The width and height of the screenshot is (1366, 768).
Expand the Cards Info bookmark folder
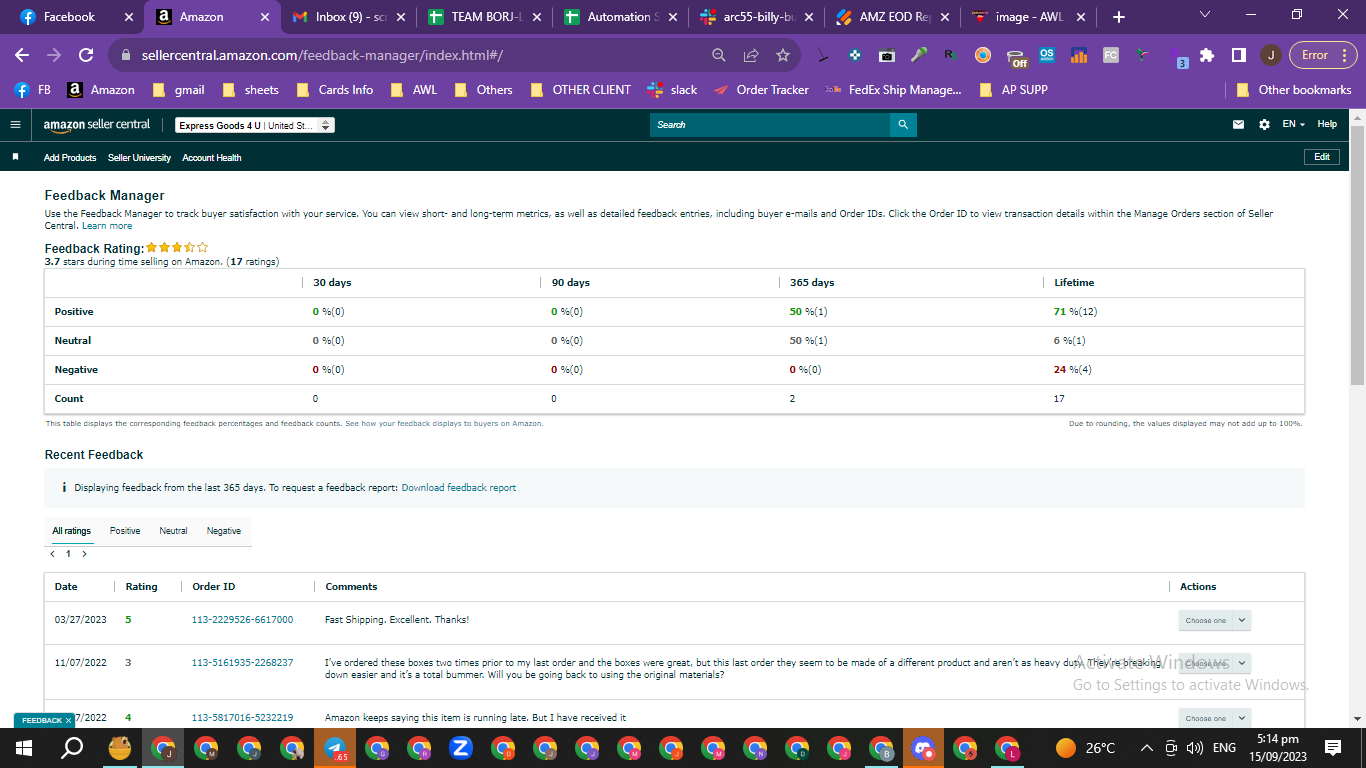tap(335, 90)
